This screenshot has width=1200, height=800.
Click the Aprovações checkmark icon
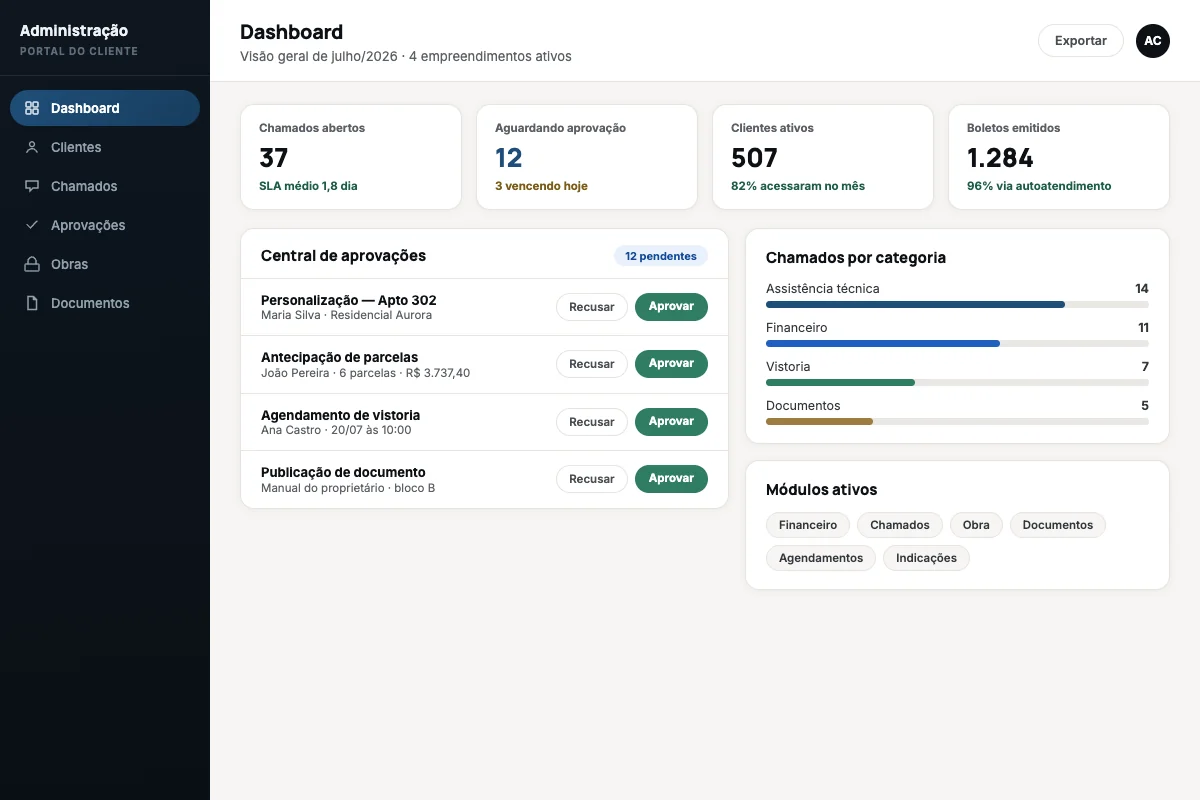coord(32,225)
